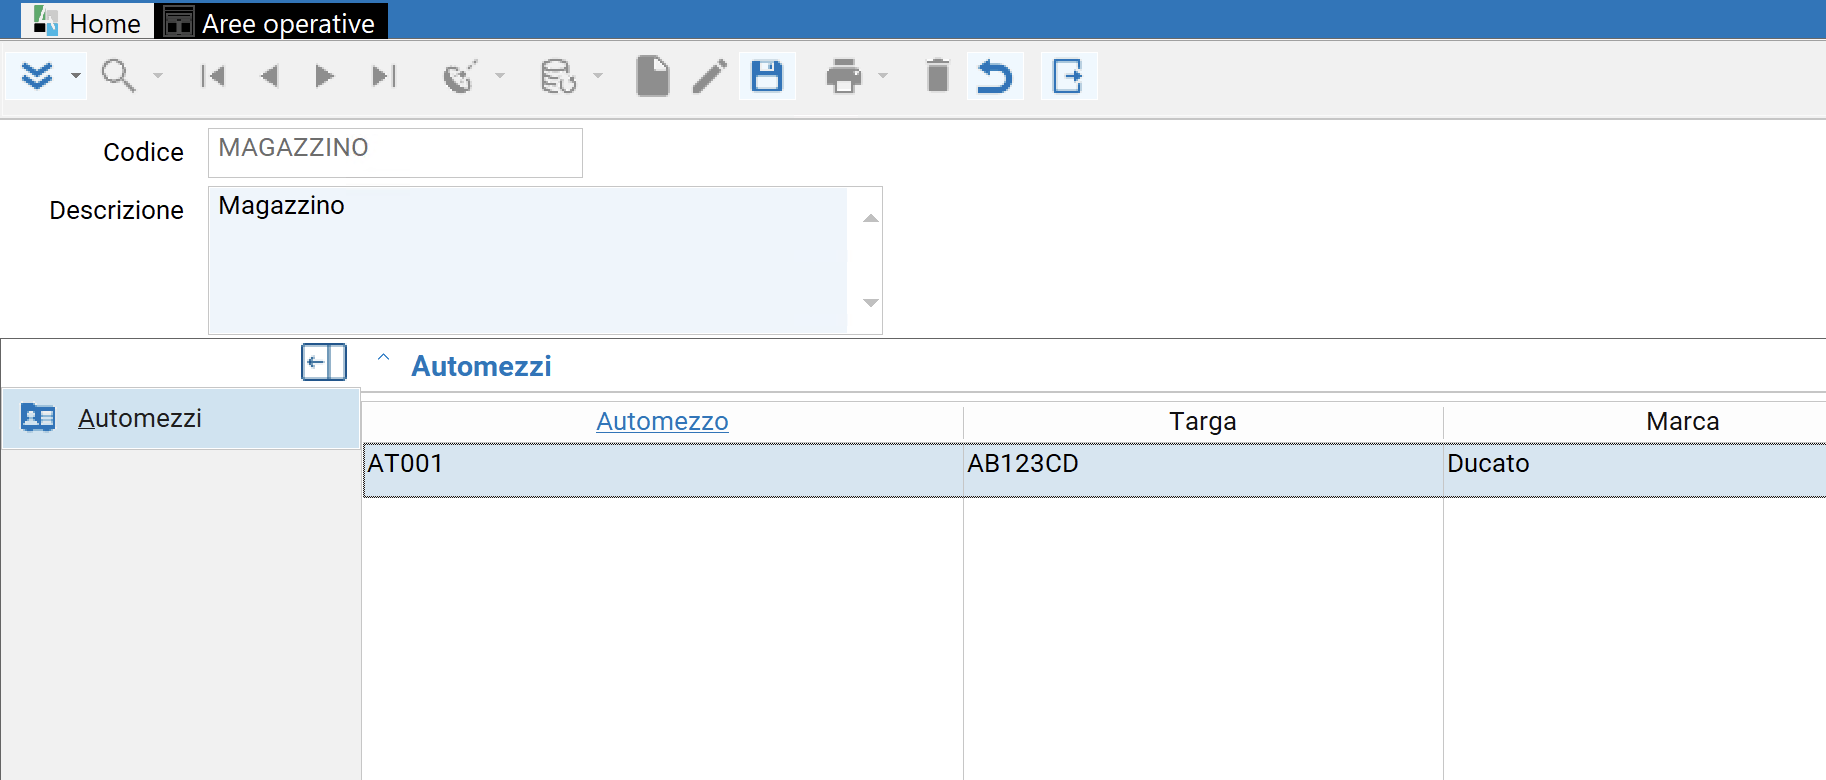Click the Codice input field
This screenshot has width=1826, height=780.
[x=395, y=152]
